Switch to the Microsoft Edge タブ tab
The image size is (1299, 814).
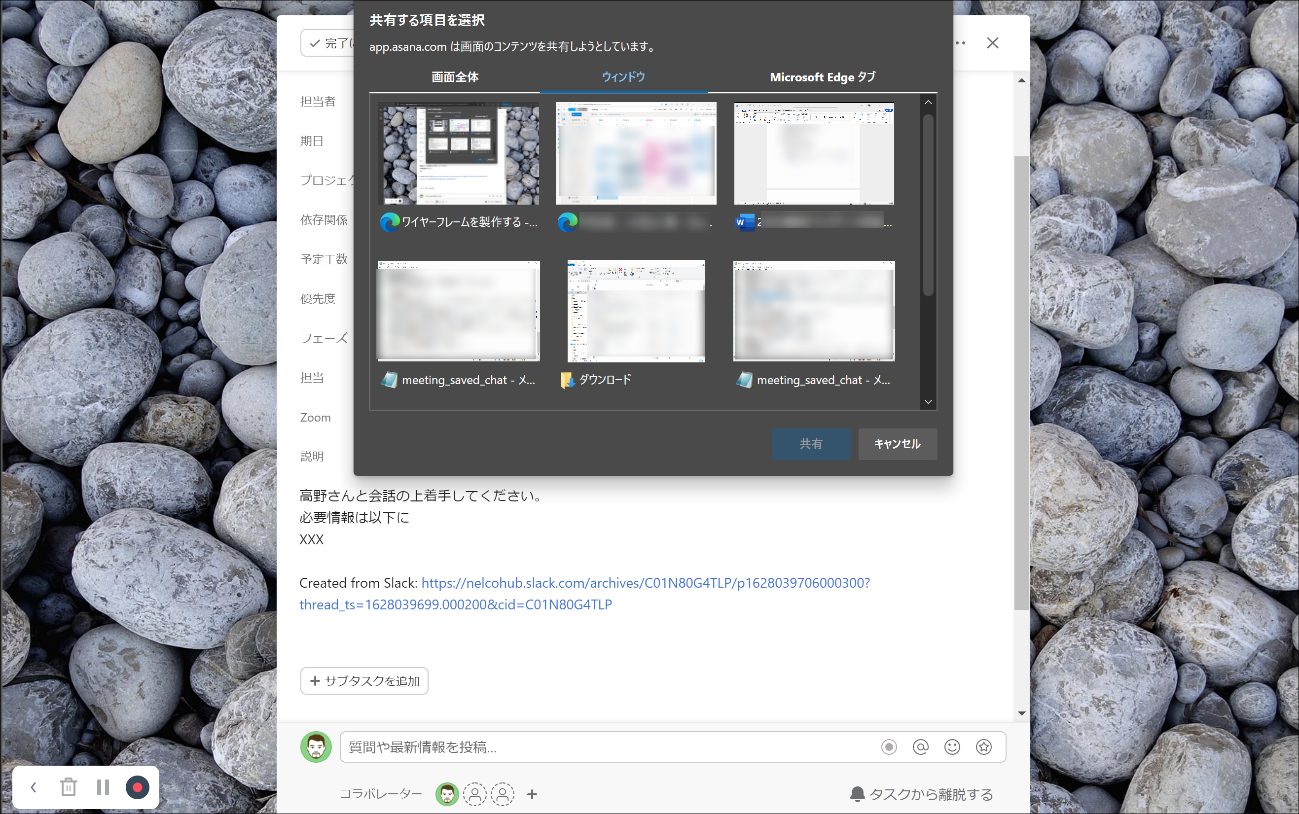click(822, 77)
